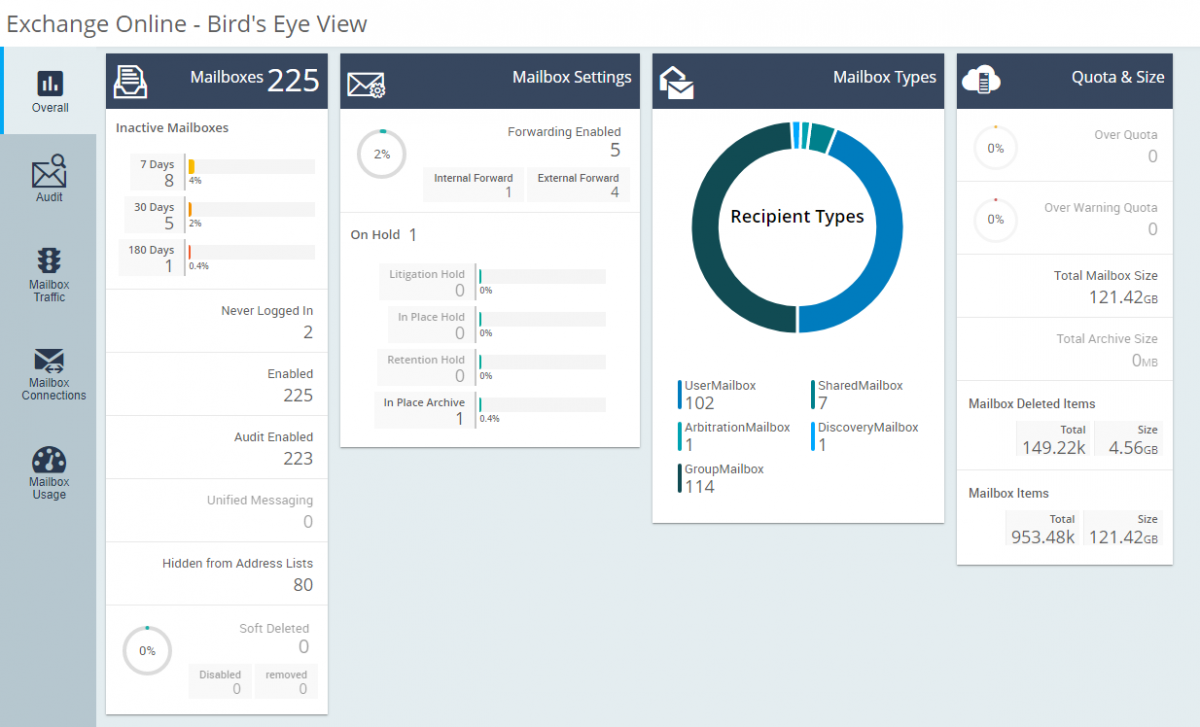
Task: Click the In Place Hold progress bar
Action: 542,319
